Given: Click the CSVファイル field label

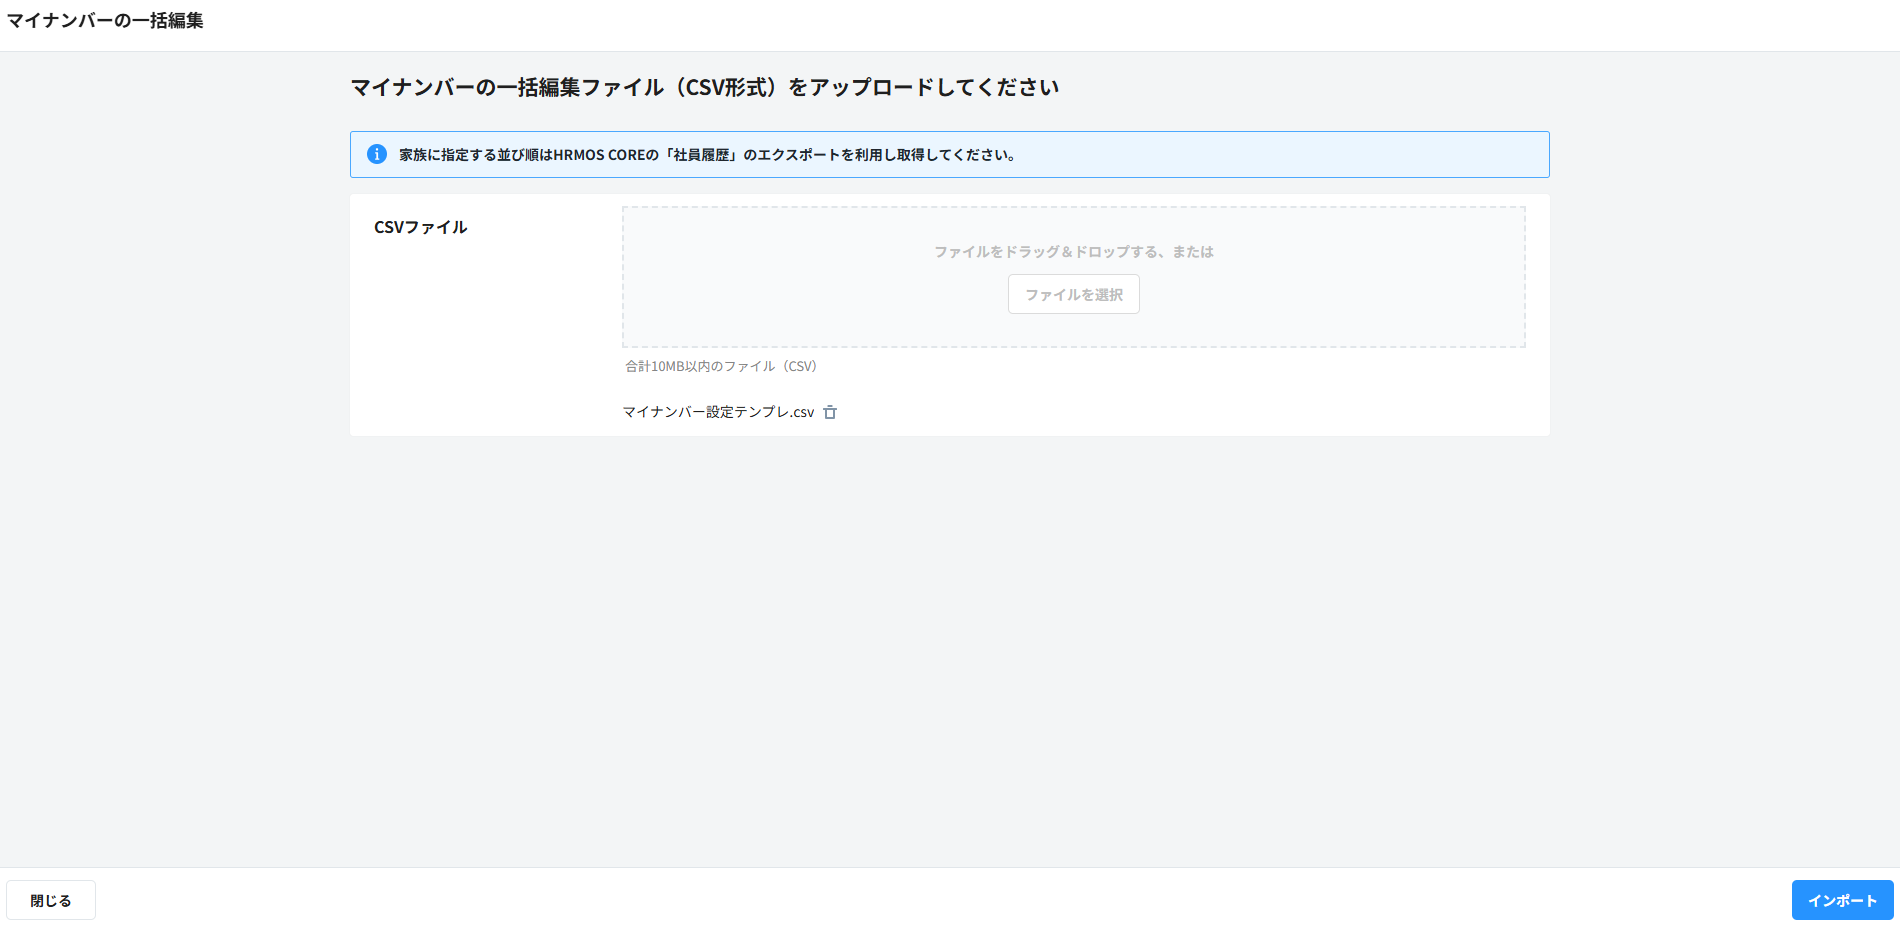Looking at the screenshot, I should tap(420, 228).
